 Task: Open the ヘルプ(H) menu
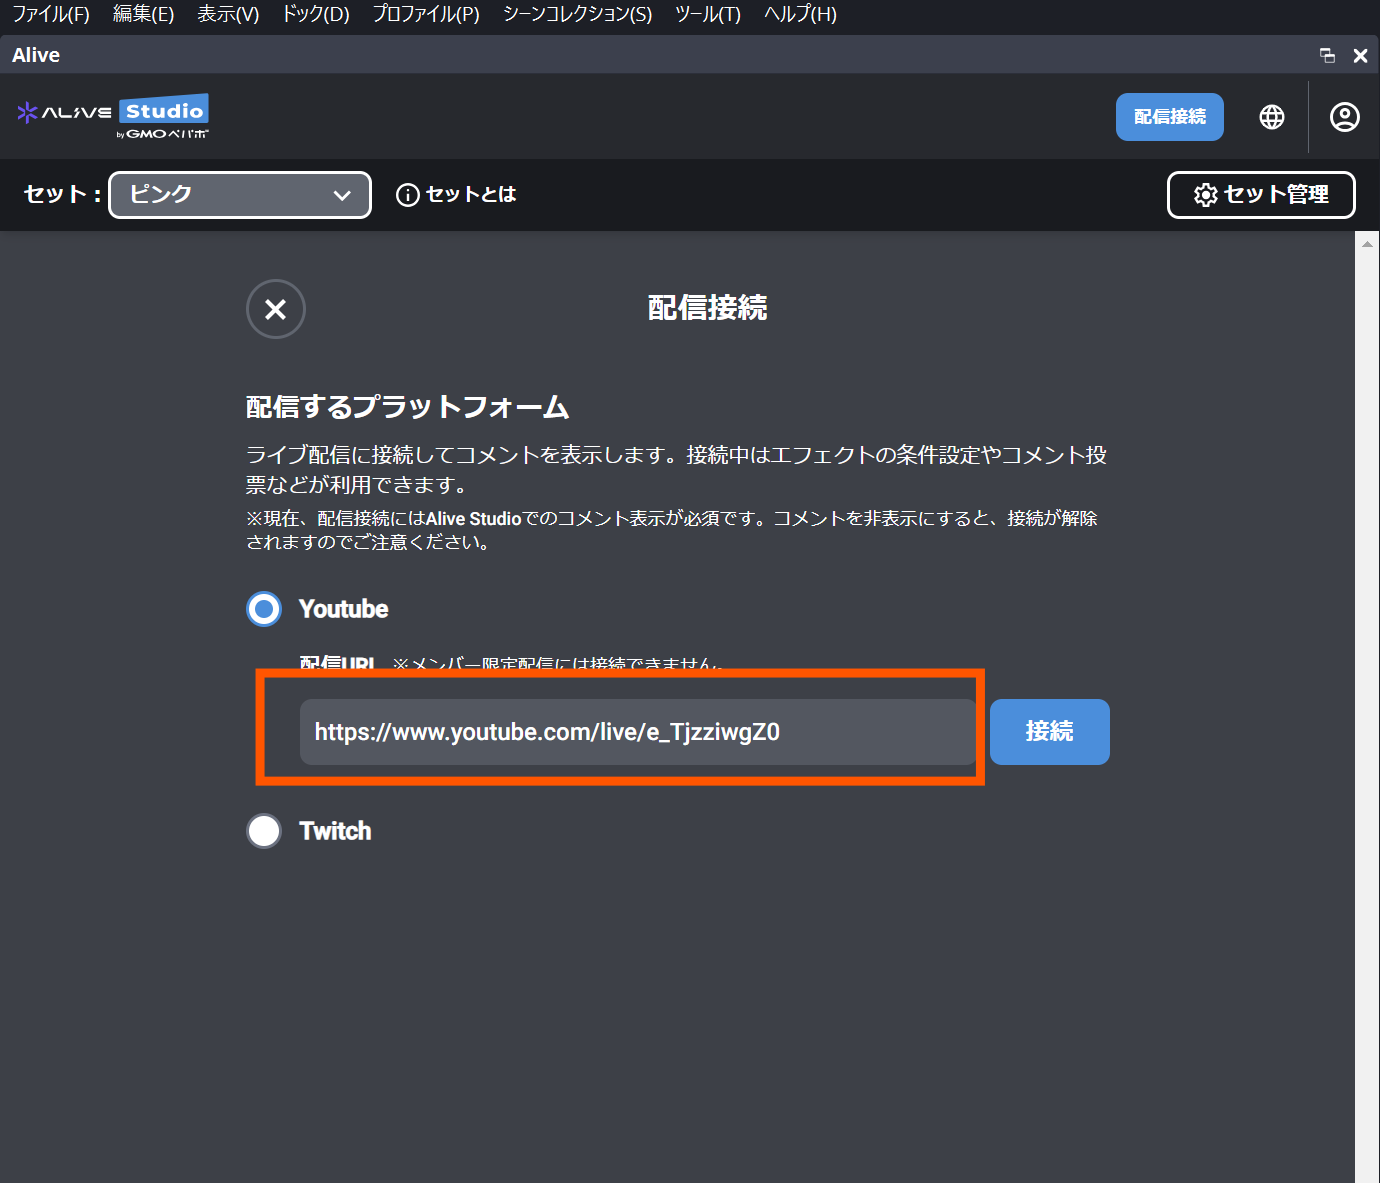(x=800, y=14)
